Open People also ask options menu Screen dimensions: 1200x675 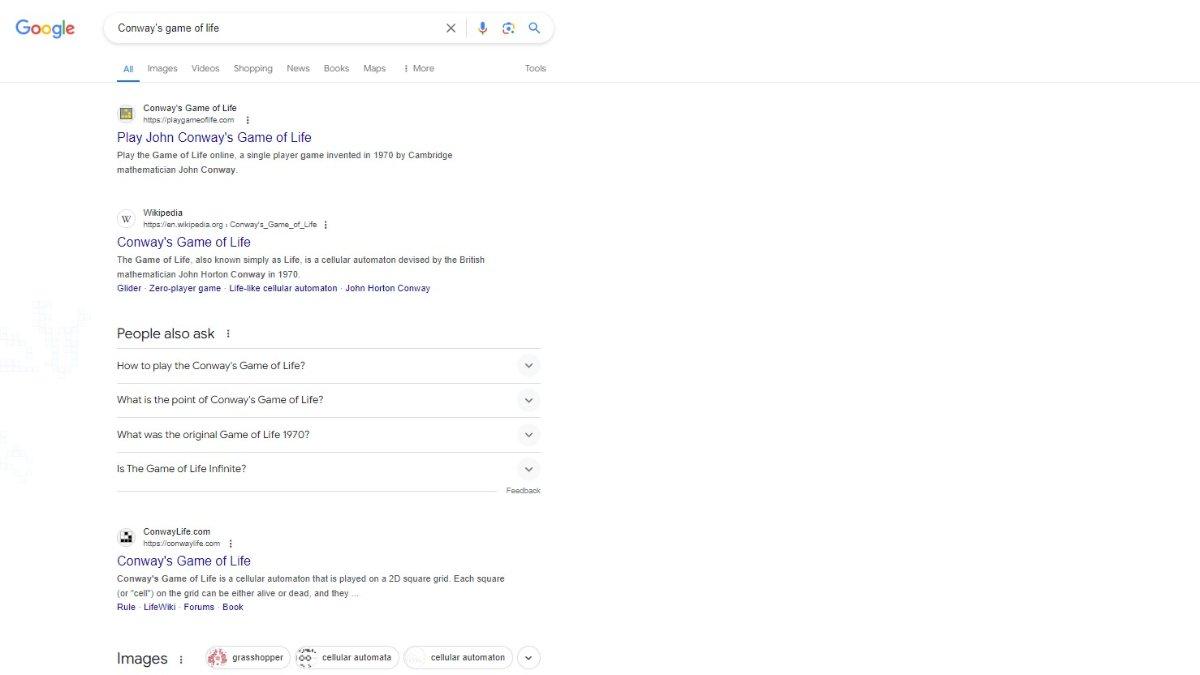(228, 334)
